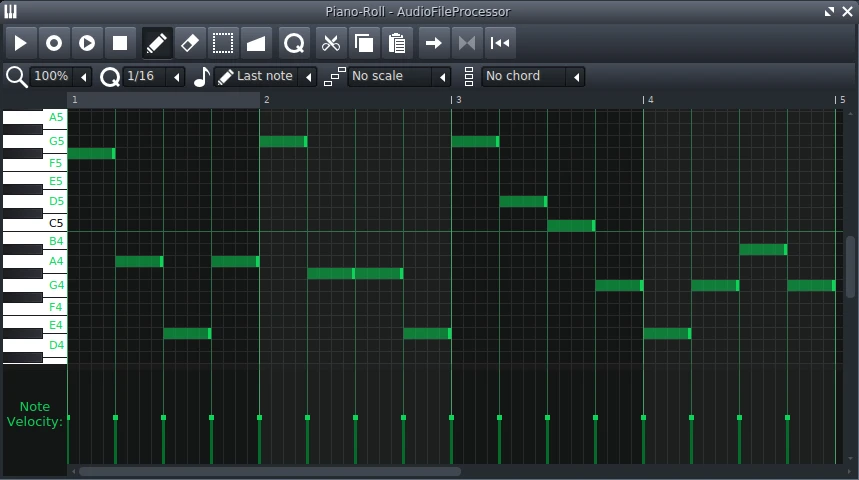The image size is (859, 480).
Task: Switch to the Erase mode tool
Action: [190, 43]
